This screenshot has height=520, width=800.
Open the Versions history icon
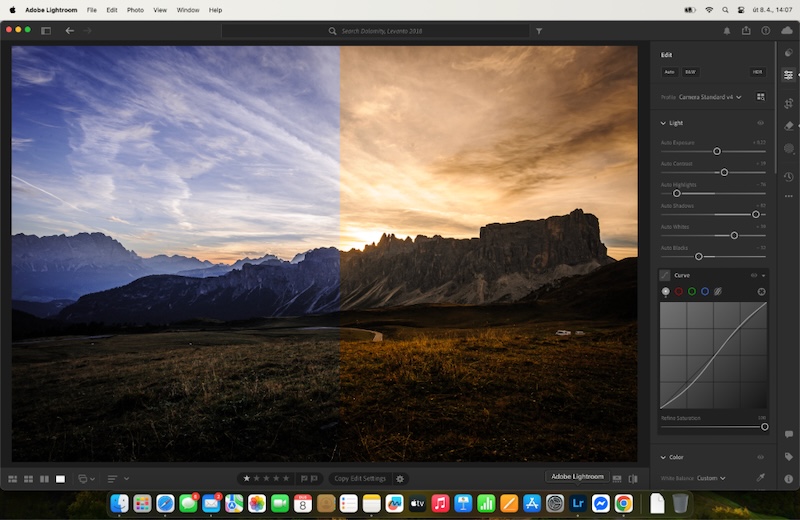(789, 177)
